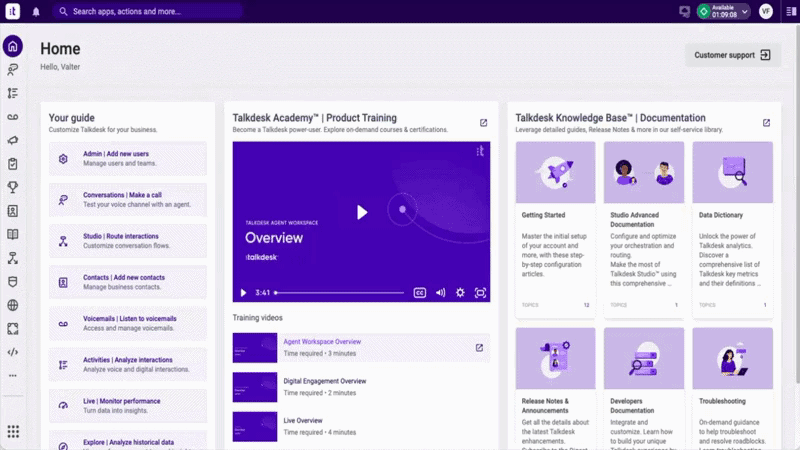
Task: Open the VF user avatar
Action: pyautogui.click(x=765, y=11)
